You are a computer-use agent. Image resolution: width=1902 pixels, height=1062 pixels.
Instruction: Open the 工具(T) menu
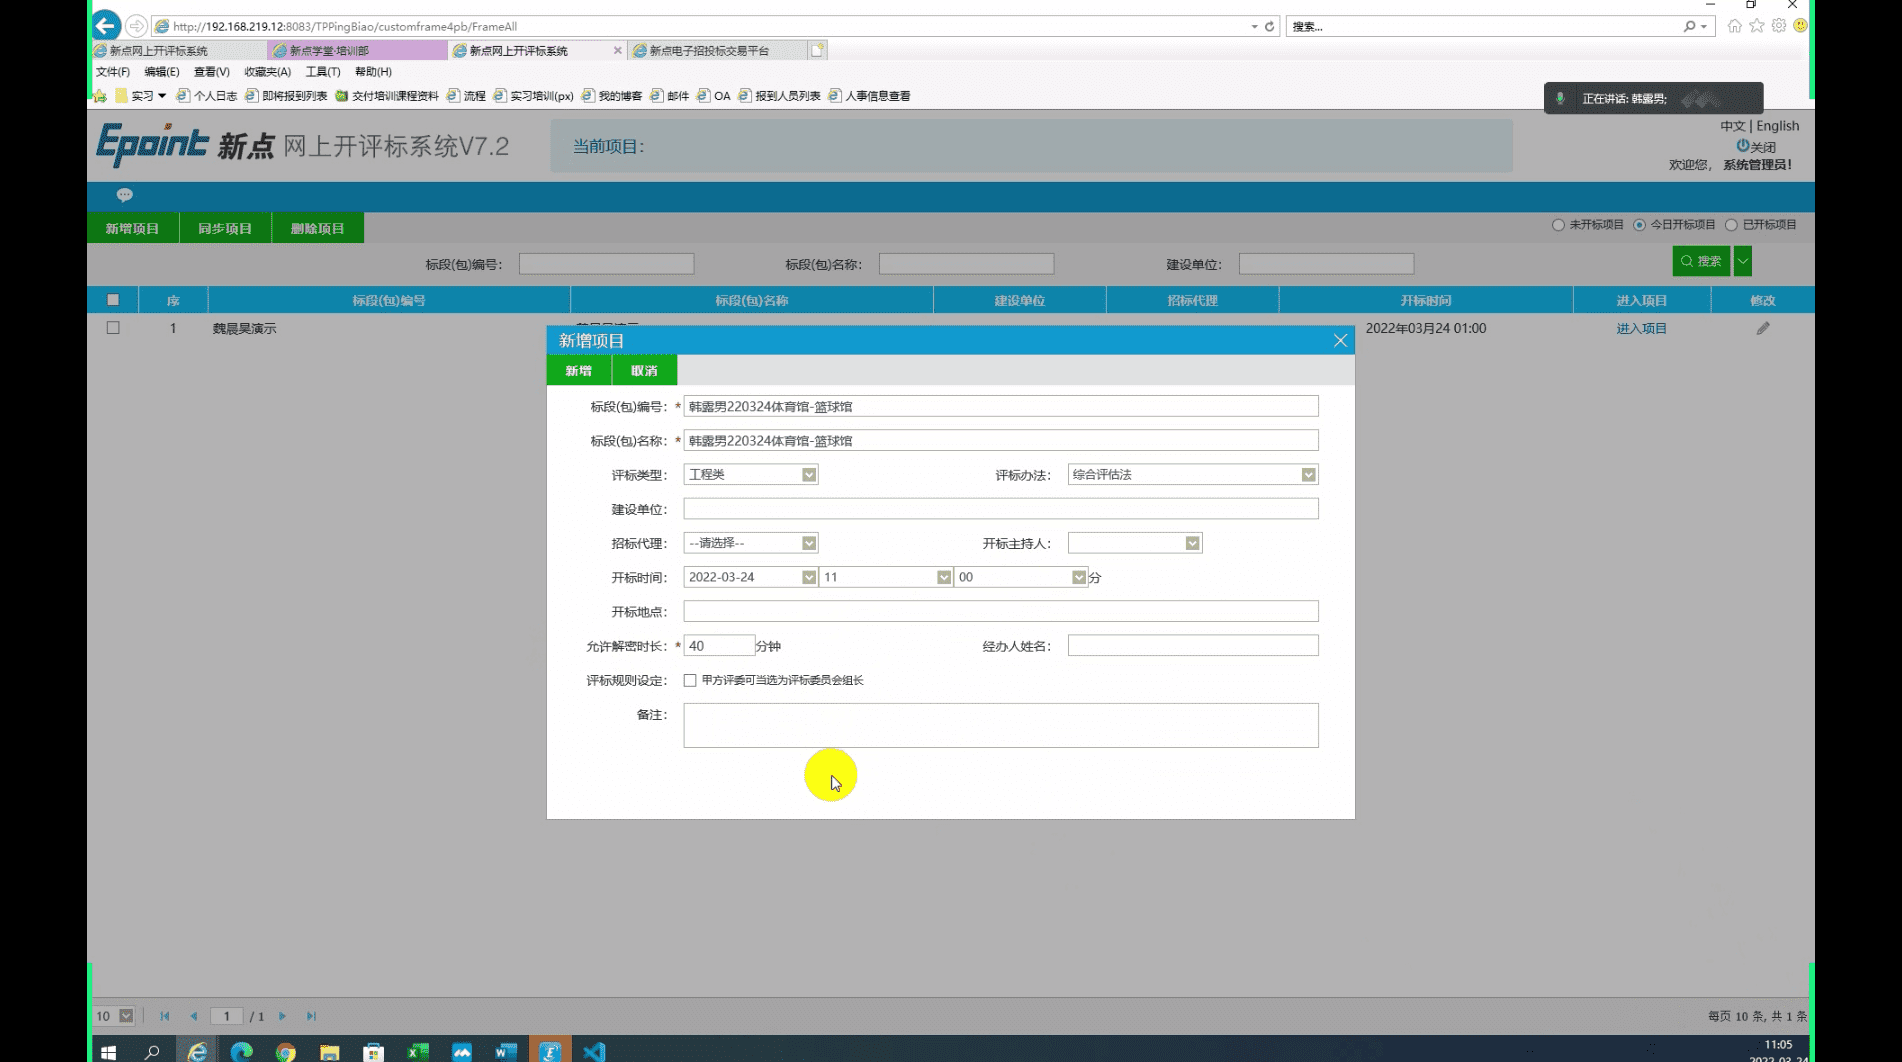click(322, 72)
